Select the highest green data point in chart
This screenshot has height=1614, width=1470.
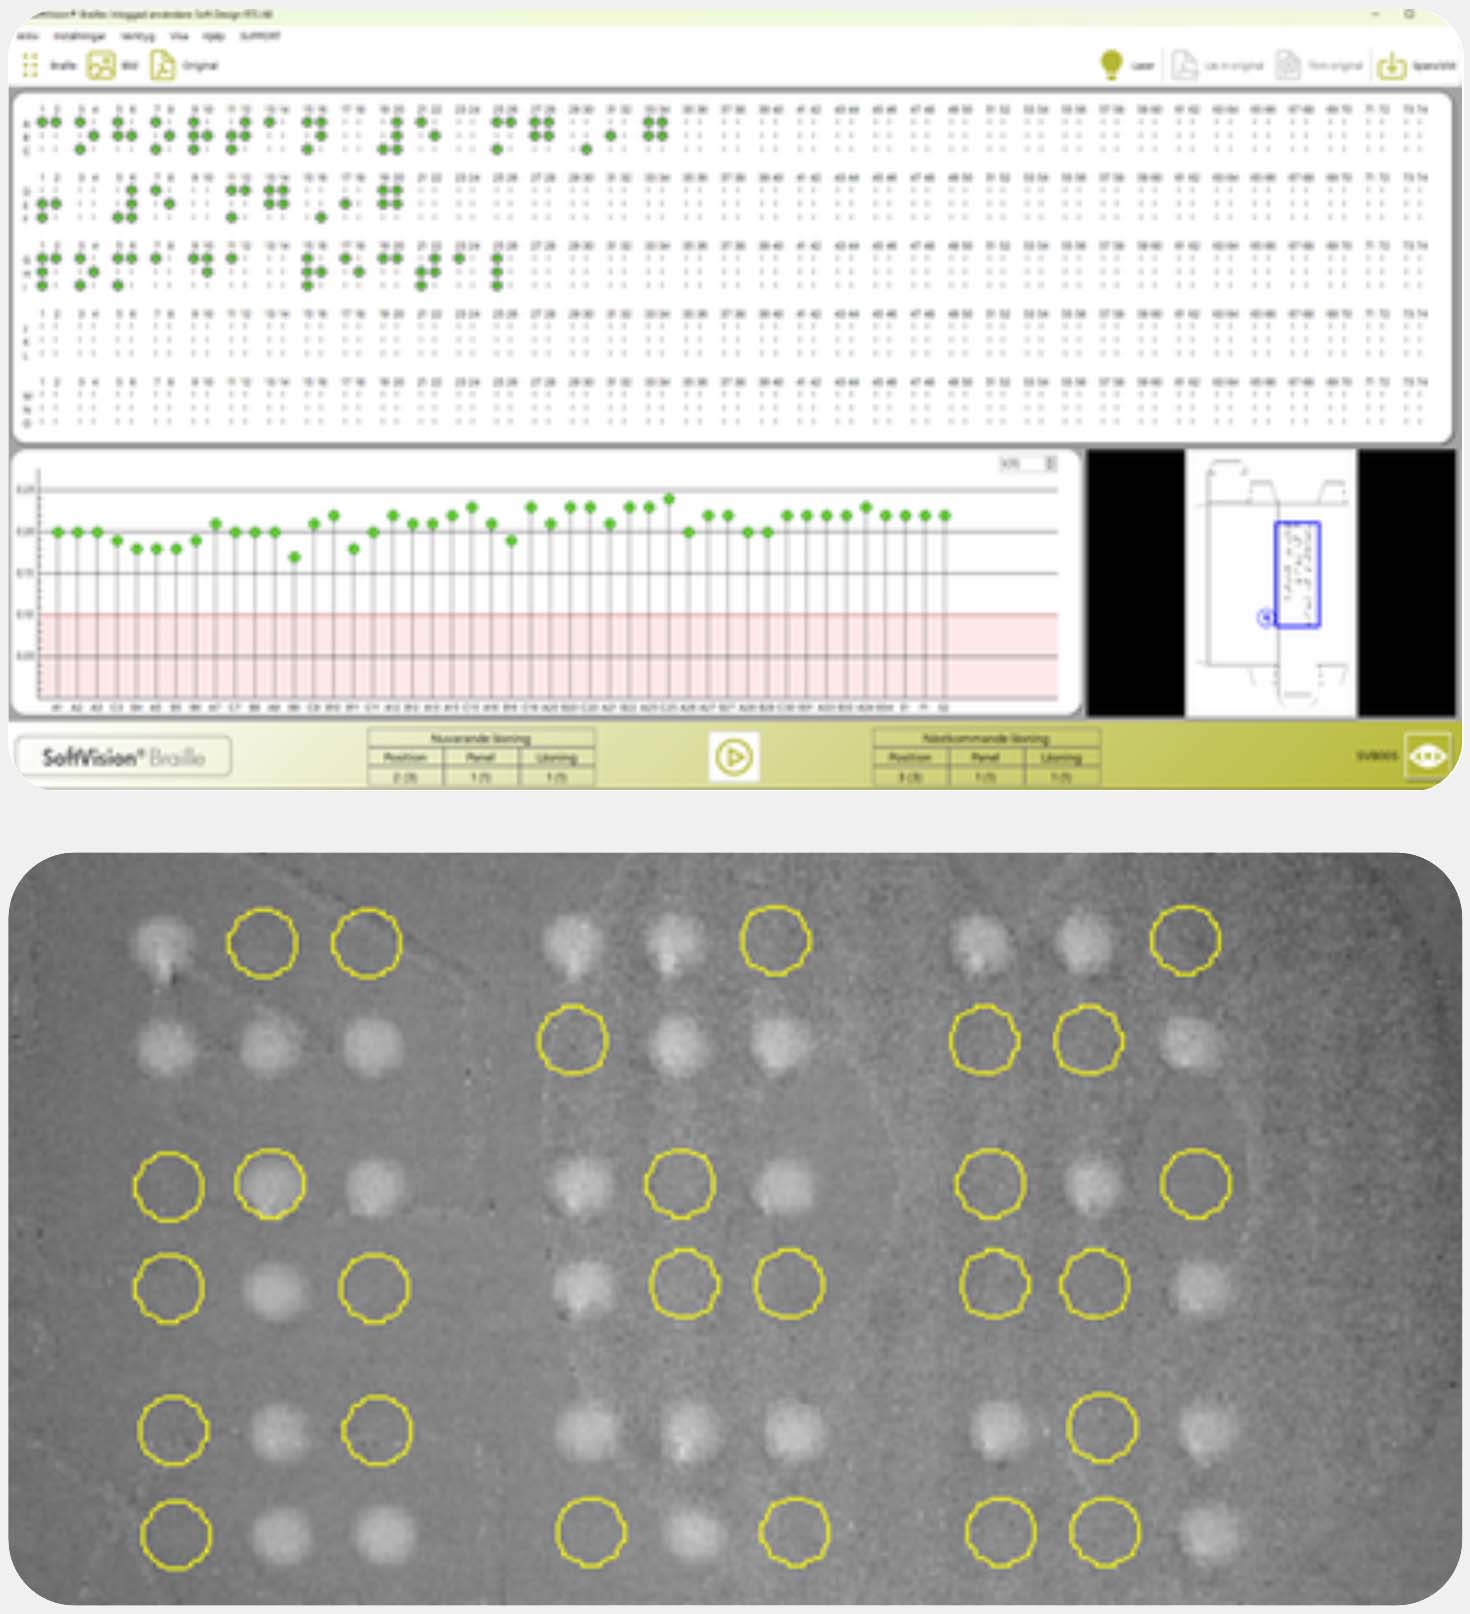[x=669, y=498]
